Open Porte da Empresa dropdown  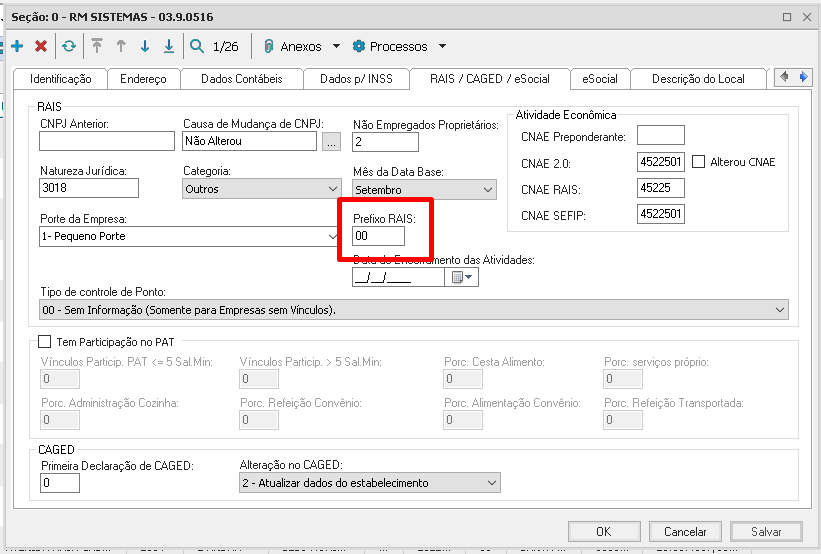pos(190,236)
